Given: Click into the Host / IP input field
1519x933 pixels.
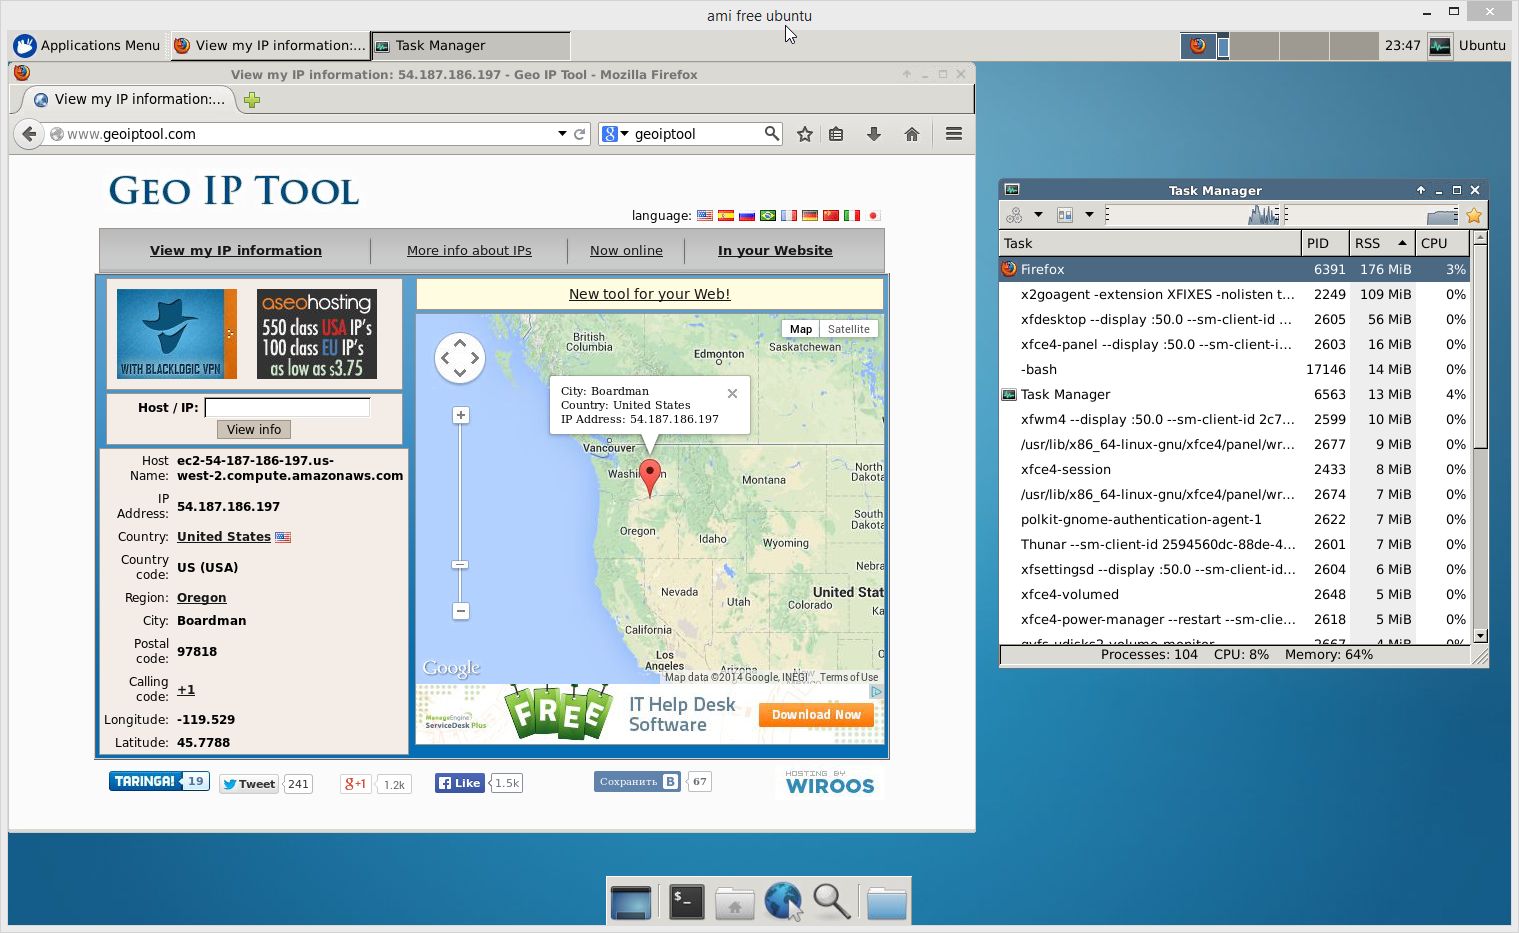Looking at the screenshot, I should (x=287, y=407).
